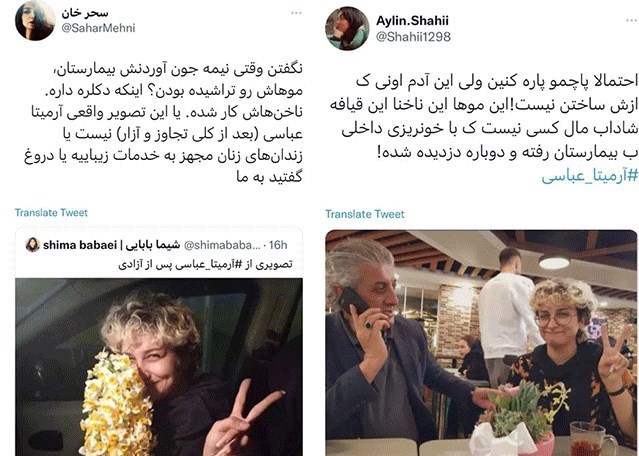Open the Aylin.Shahii display name
This screenshot has width=639, height=456.
(x=412, y=21)
